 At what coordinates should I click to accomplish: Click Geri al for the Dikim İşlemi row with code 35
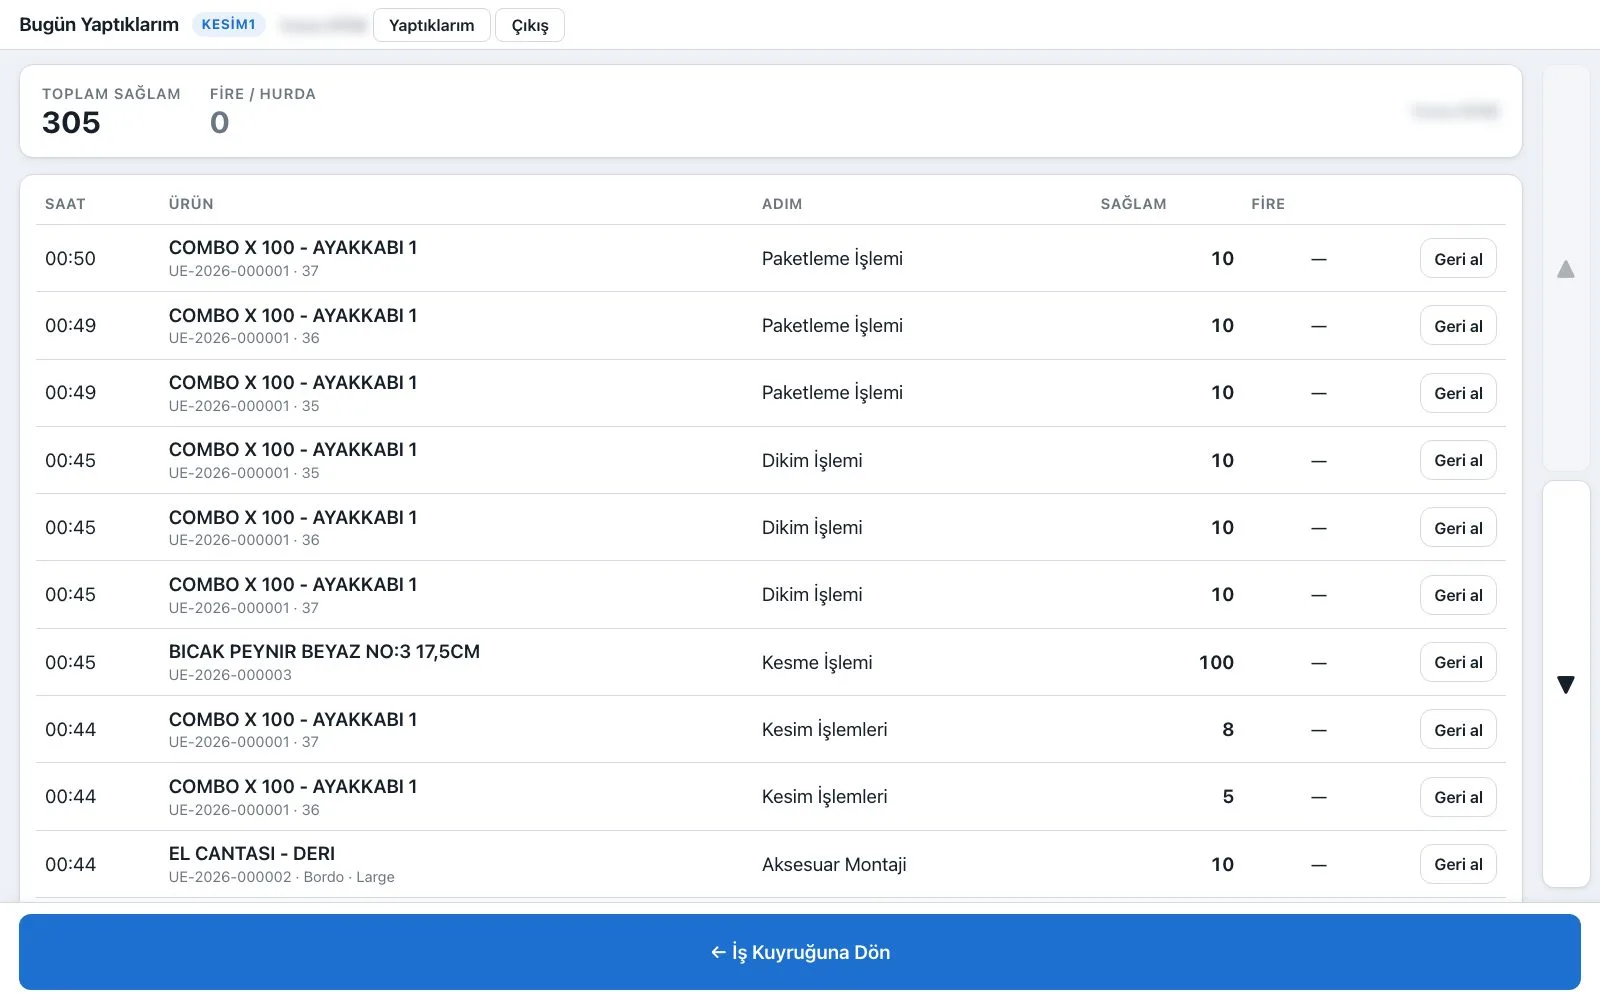point(1458,460)
